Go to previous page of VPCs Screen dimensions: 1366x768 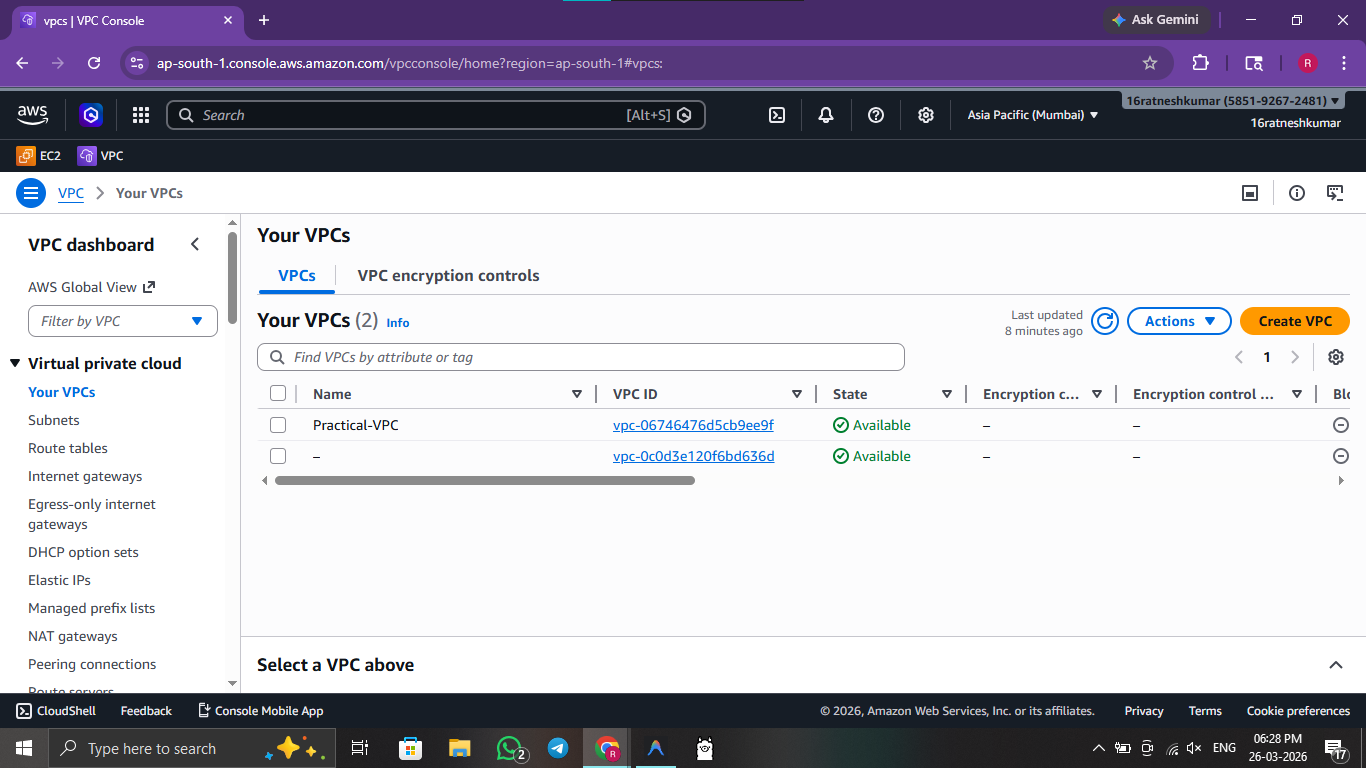click(1239, 357)
